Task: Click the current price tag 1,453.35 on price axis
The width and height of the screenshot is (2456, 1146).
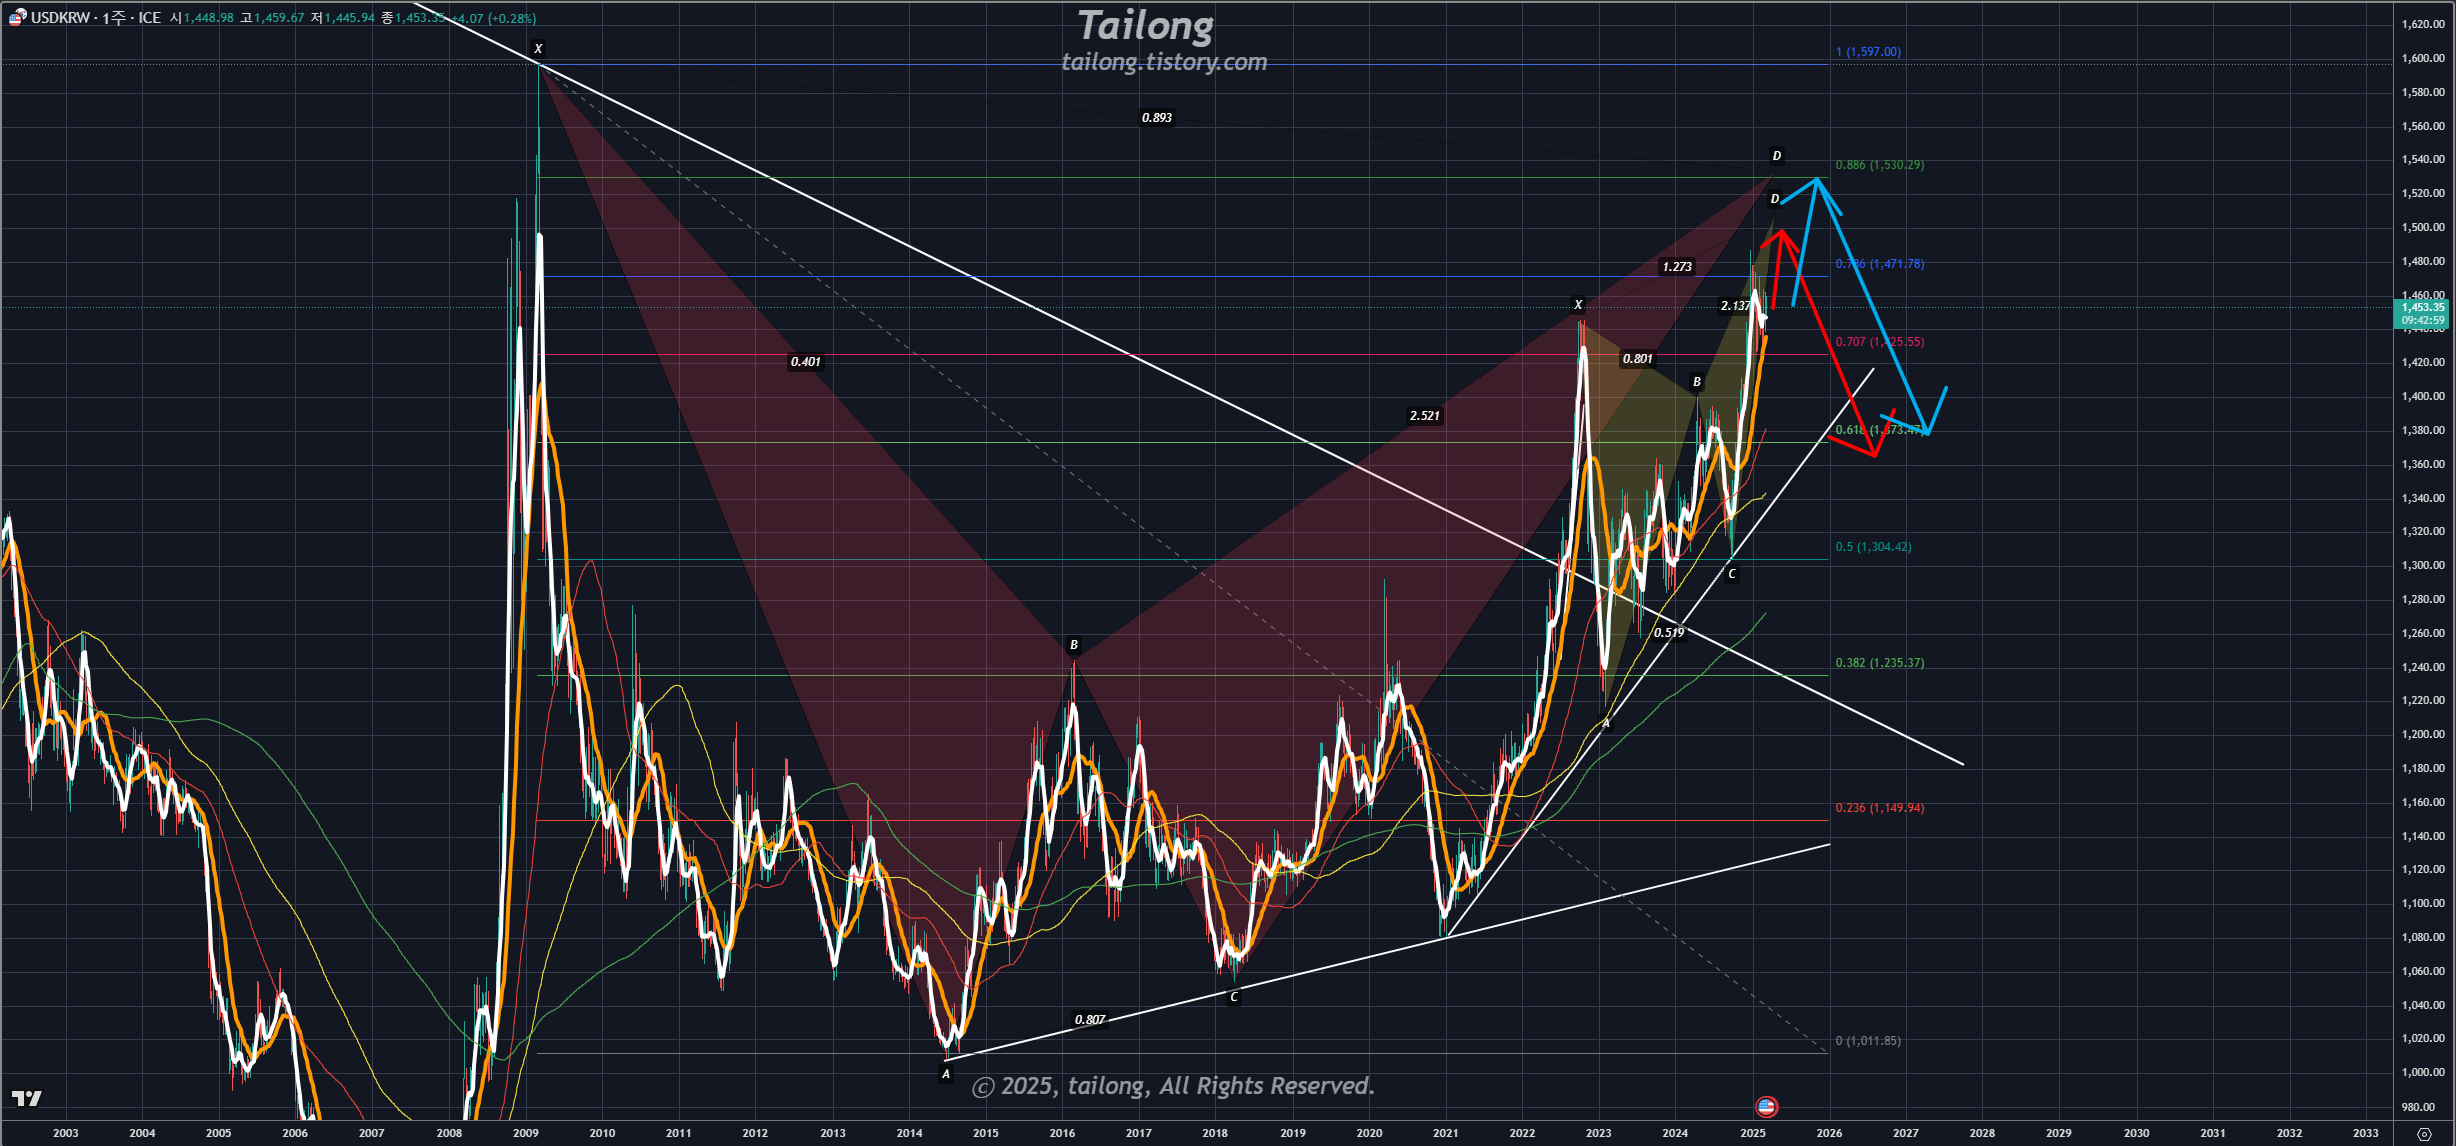Action: (2422, 308)
